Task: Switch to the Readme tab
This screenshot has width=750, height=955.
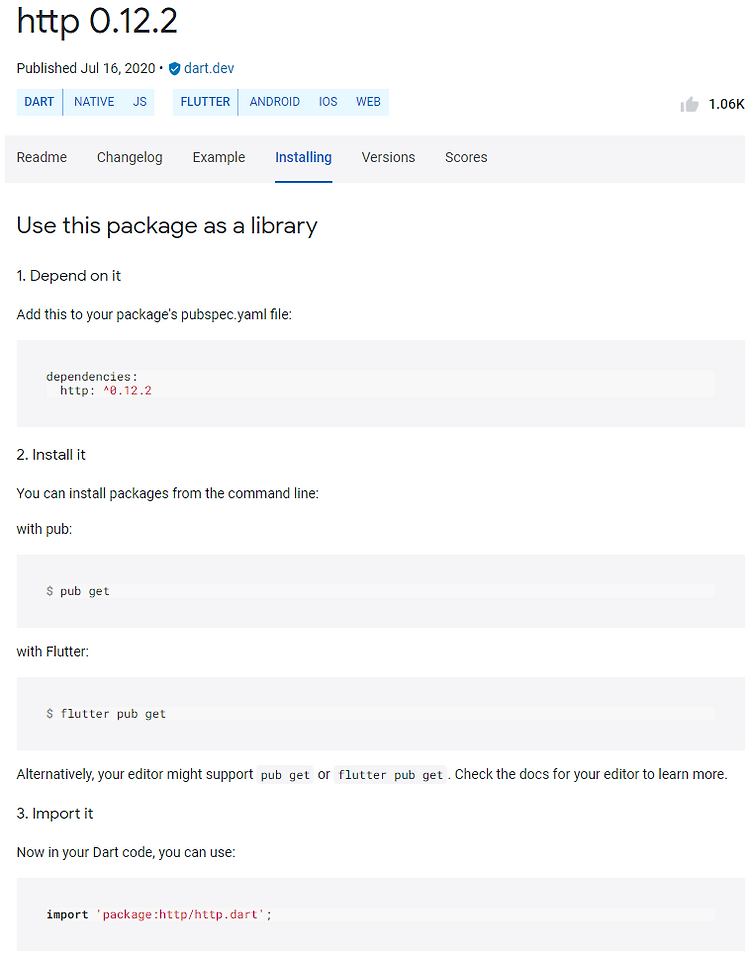Action: 42,157
